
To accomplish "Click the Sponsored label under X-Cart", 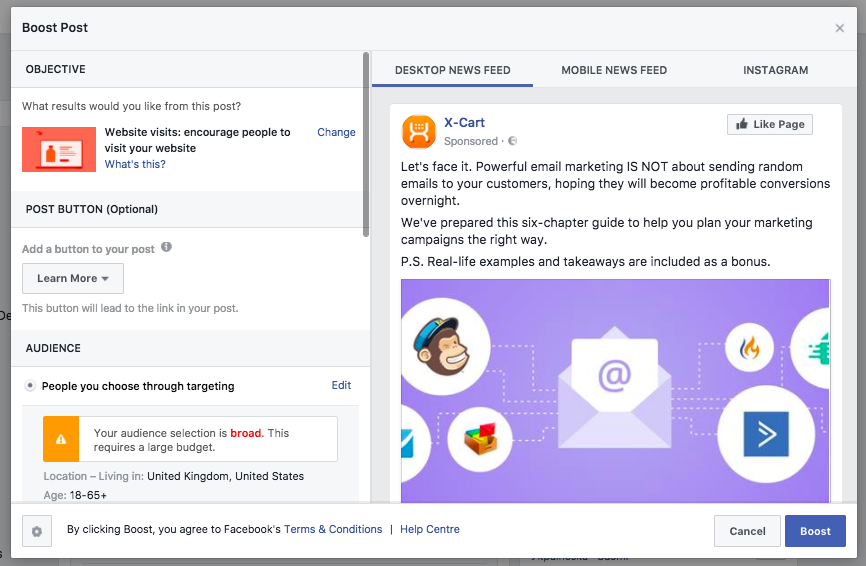I will pyautogui.click(x=471, y=141).
